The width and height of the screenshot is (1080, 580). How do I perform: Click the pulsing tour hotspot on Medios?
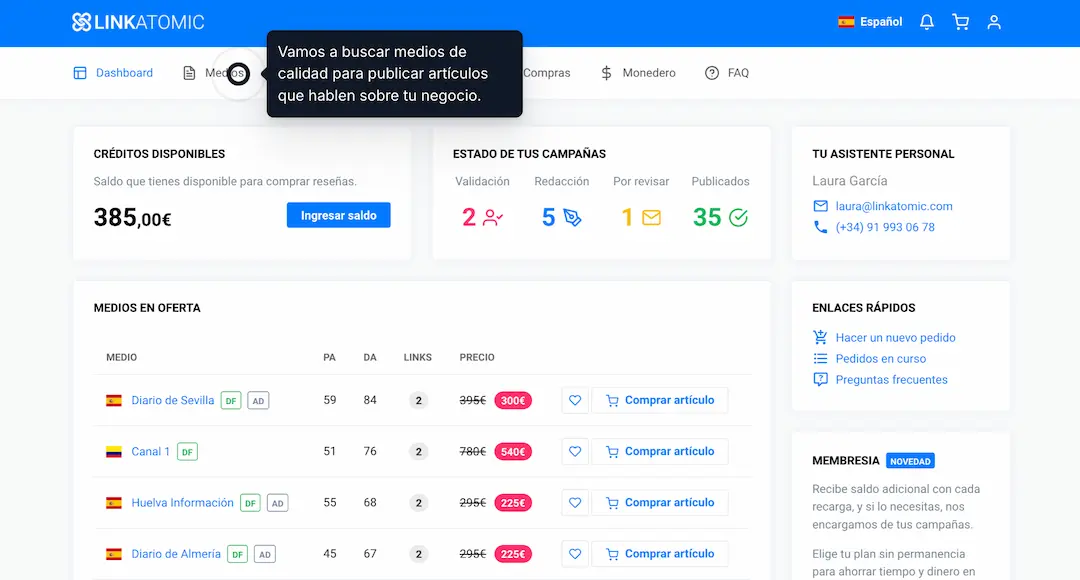(238, 73)
